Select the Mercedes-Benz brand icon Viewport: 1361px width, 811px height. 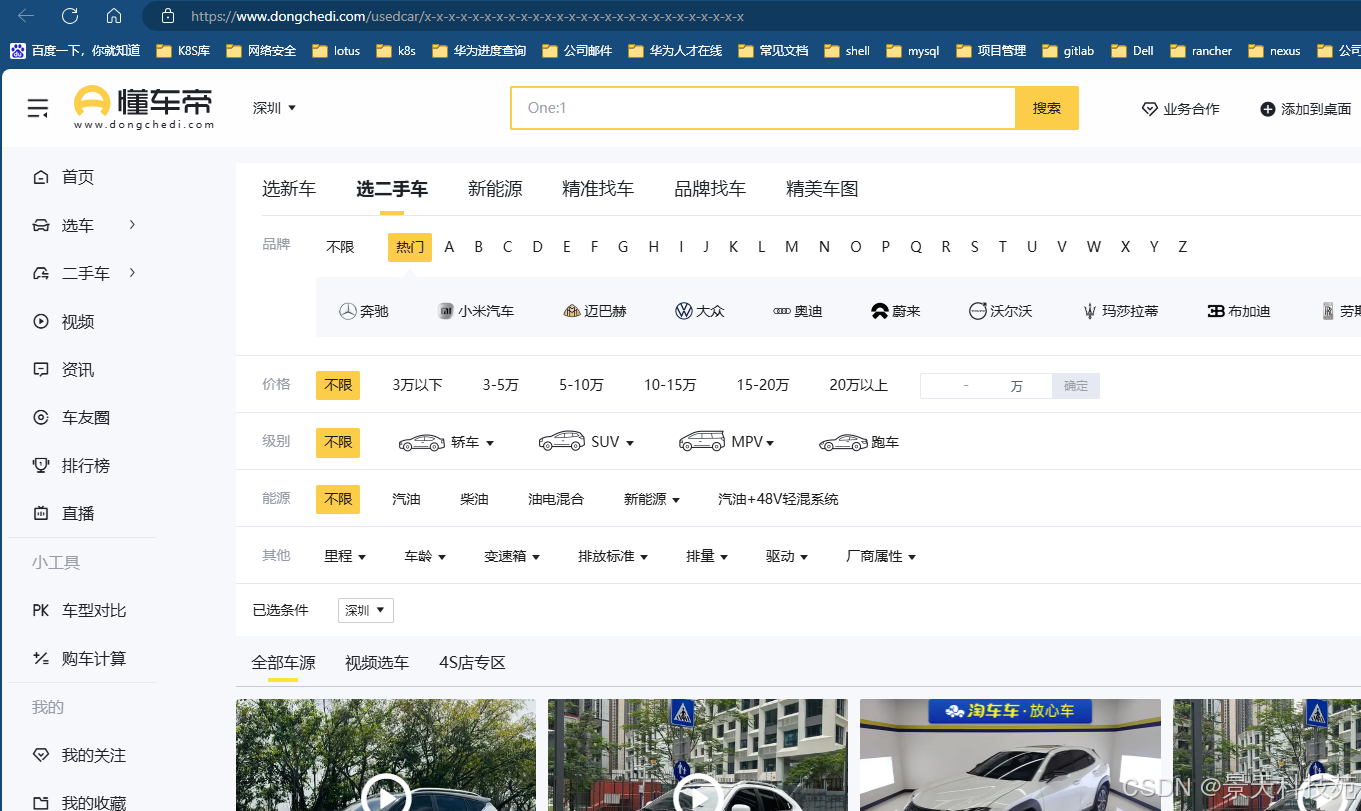[364, 310]
